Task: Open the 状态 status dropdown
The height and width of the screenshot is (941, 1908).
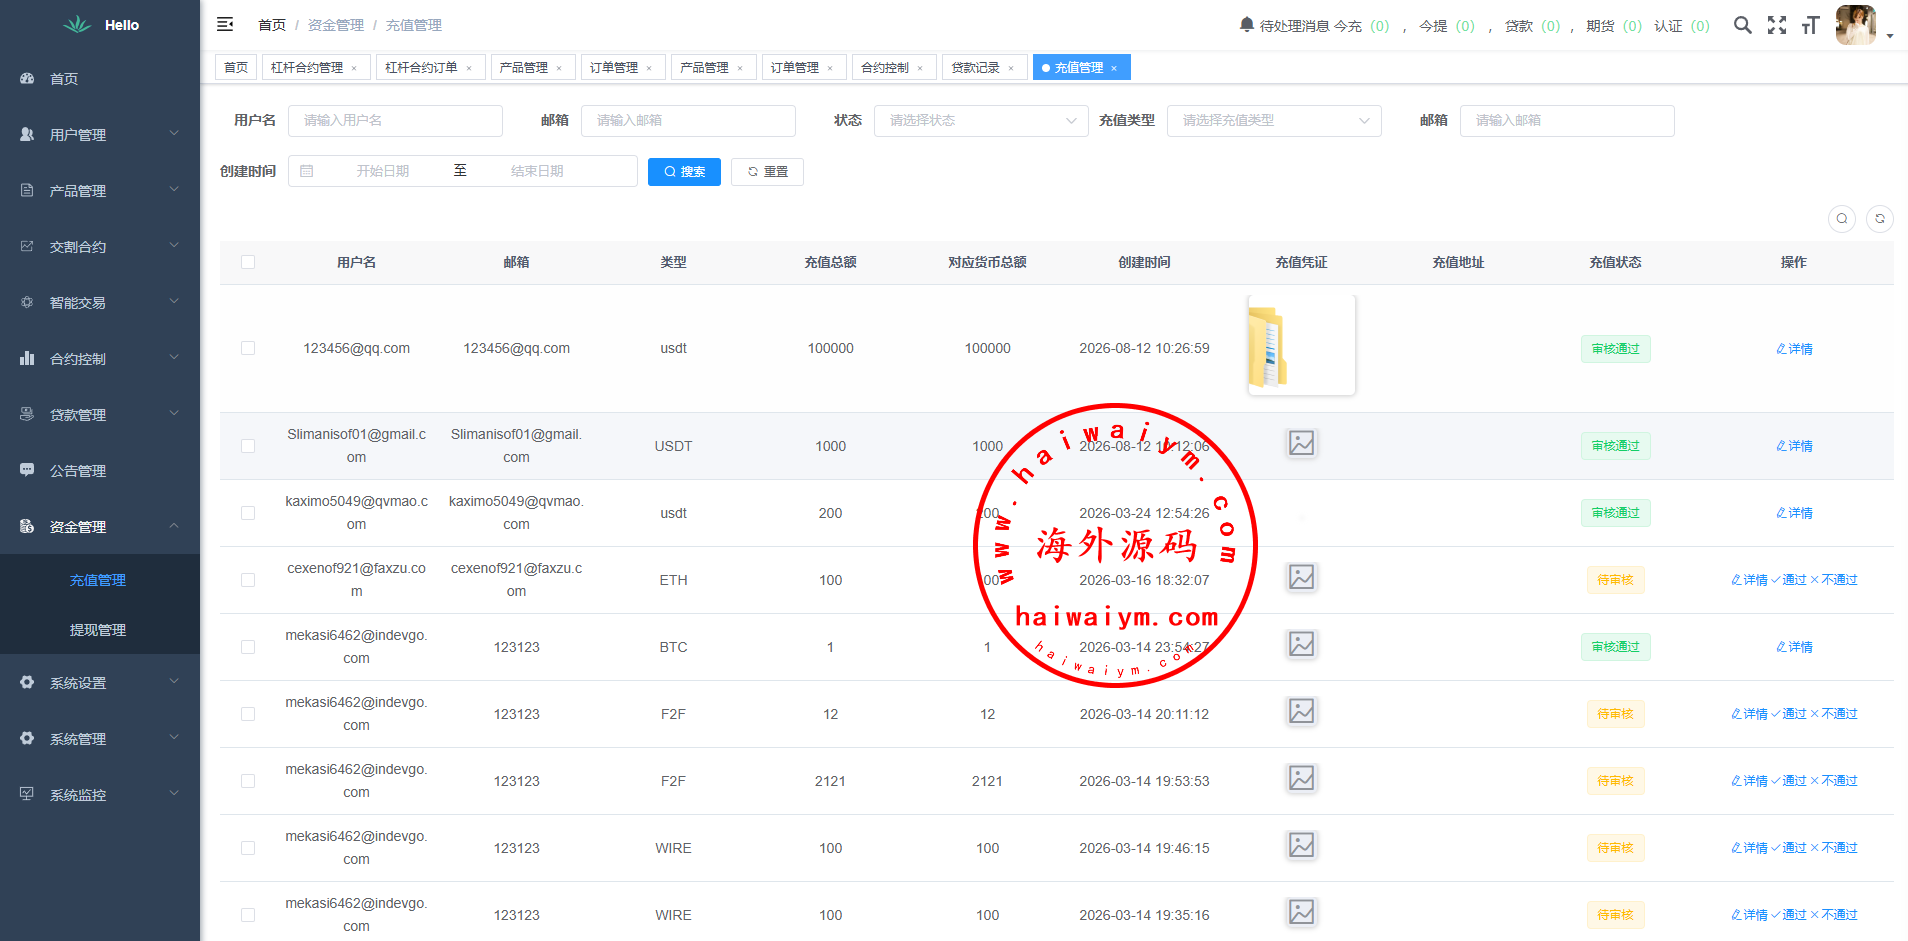Action: 981,121
